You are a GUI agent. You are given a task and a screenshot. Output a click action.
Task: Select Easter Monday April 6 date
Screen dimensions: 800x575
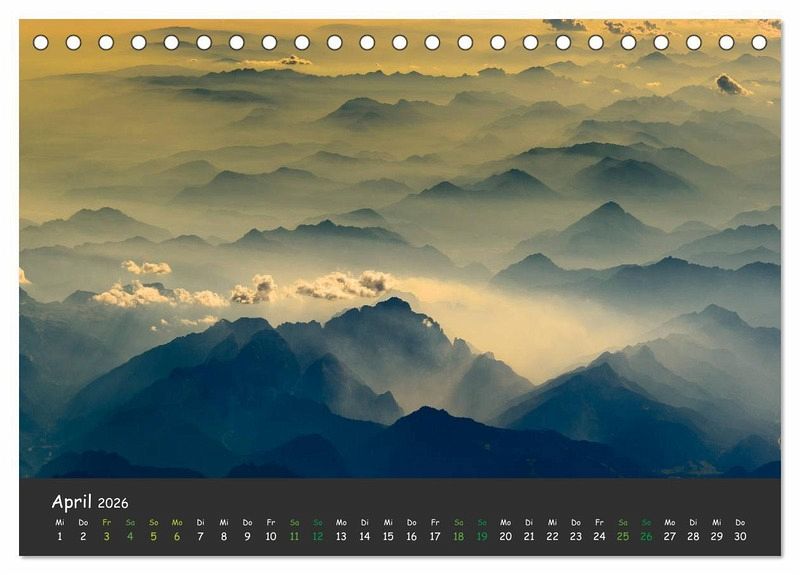[177, 537]
